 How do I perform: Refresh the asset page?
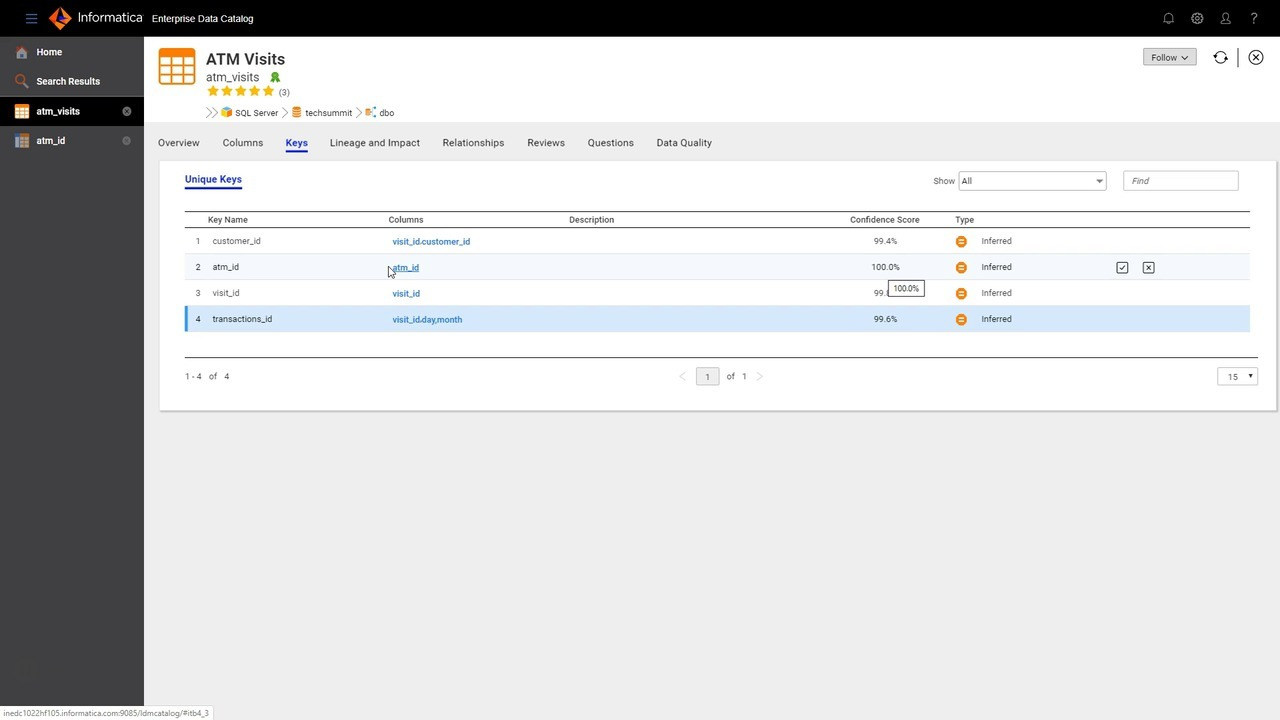1220,57
